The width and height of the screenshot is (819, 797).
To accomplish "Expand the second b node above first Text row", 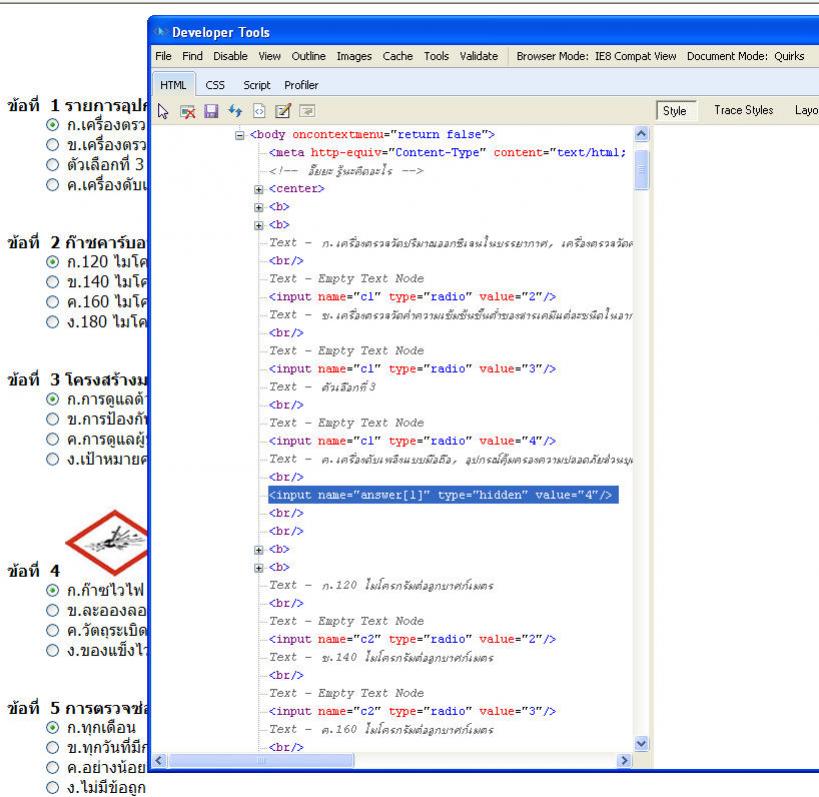I will point(259,225).
